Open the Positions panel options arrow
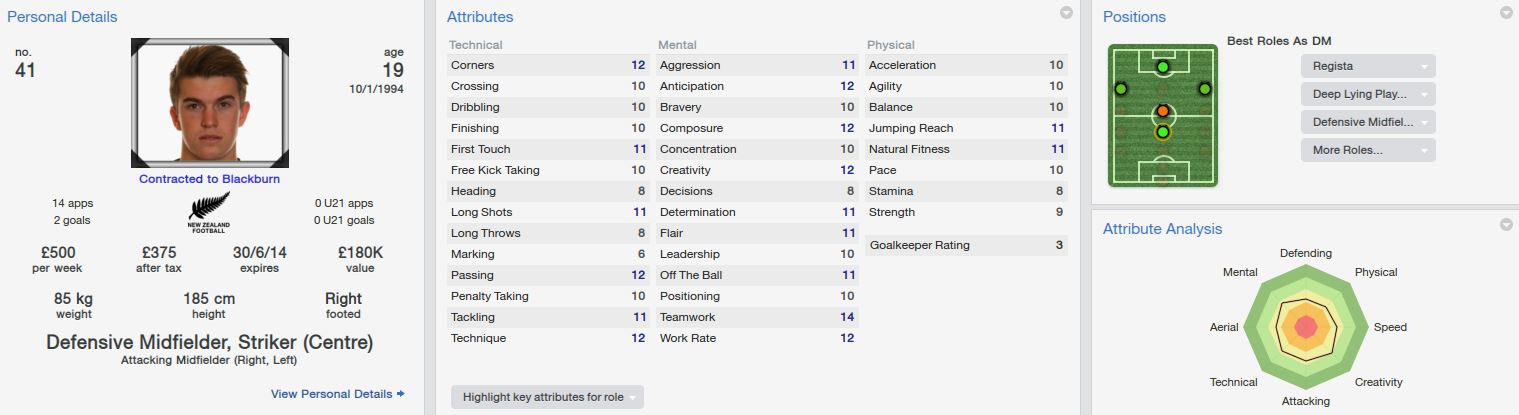 click(x=1506, y=13)
